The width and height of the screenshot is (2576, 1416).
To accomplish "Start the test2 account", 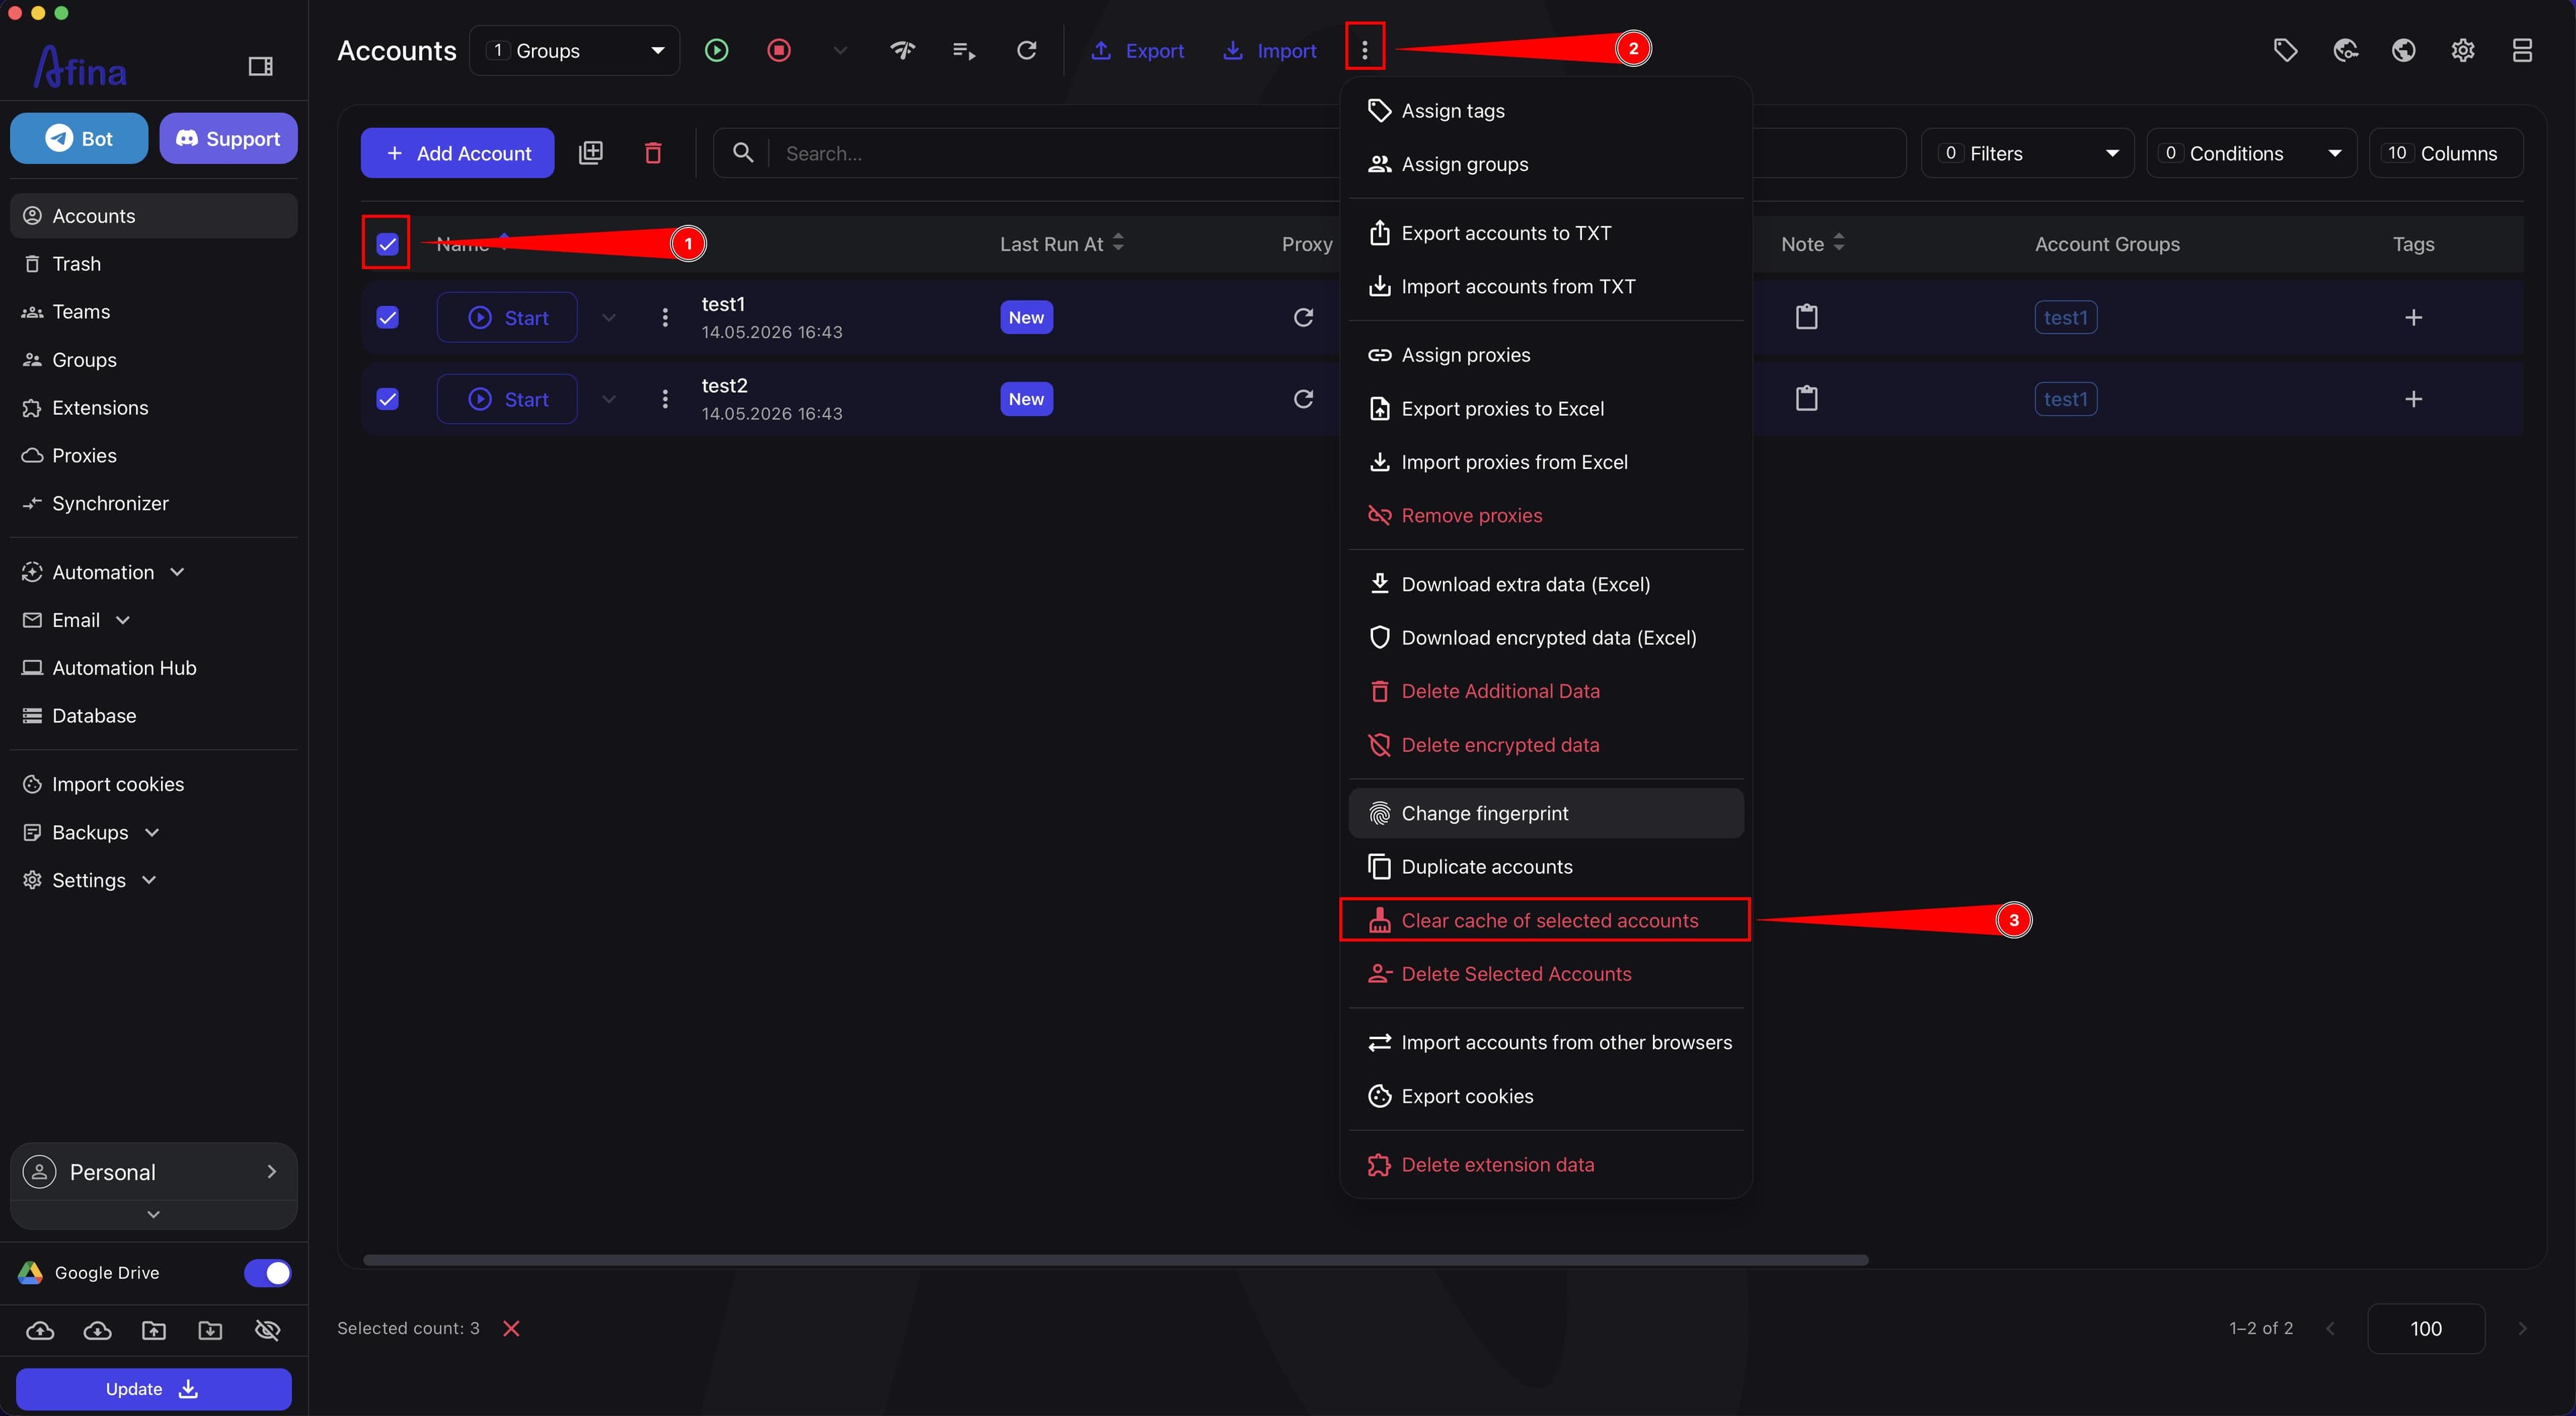I will point(507,399).
